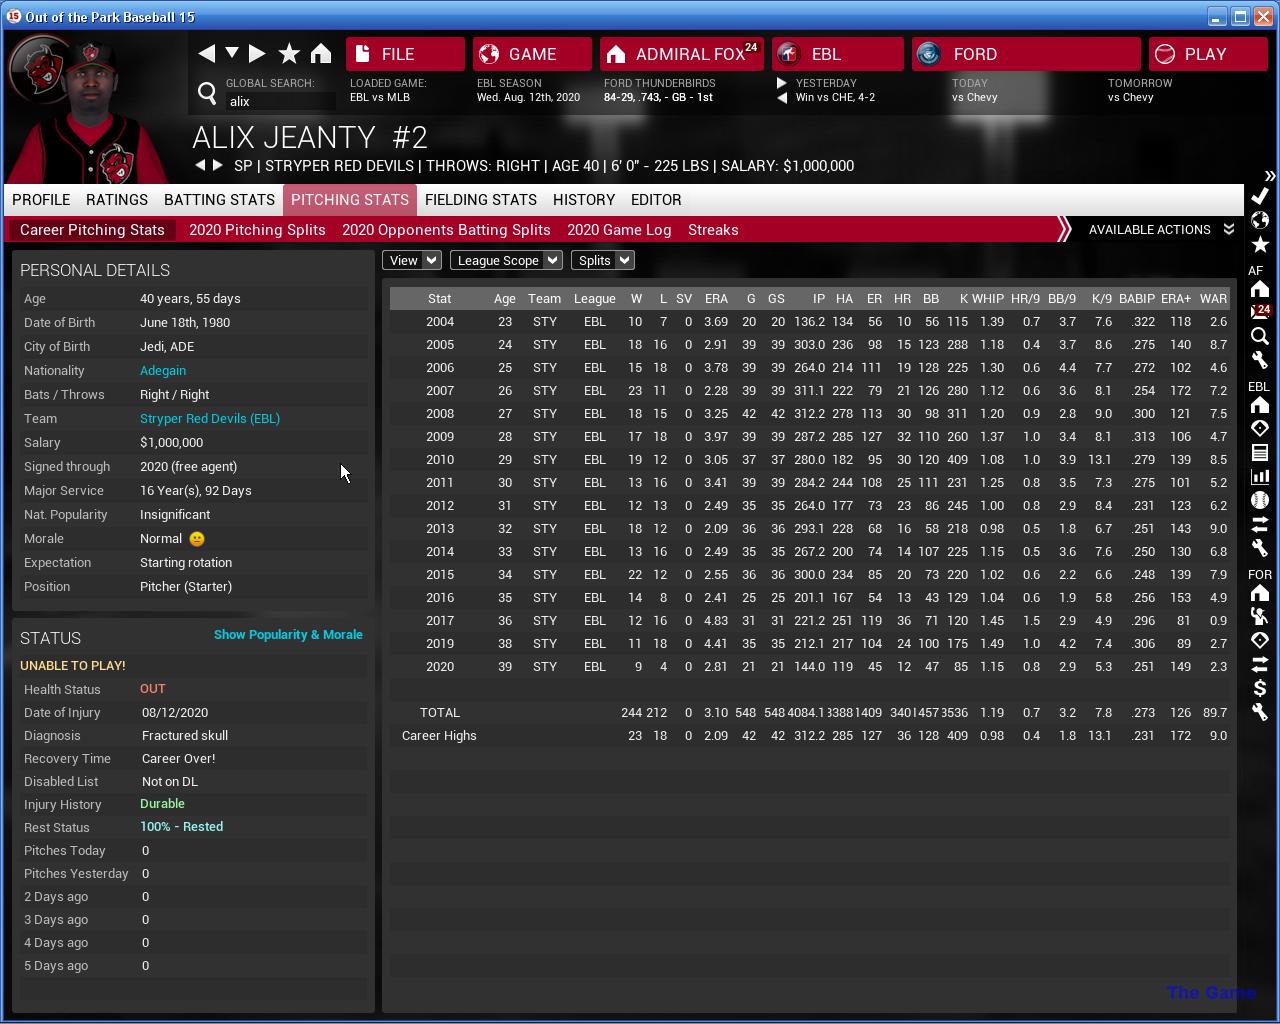Click the checkmark icon in the right sidebar

[1260, 196]
